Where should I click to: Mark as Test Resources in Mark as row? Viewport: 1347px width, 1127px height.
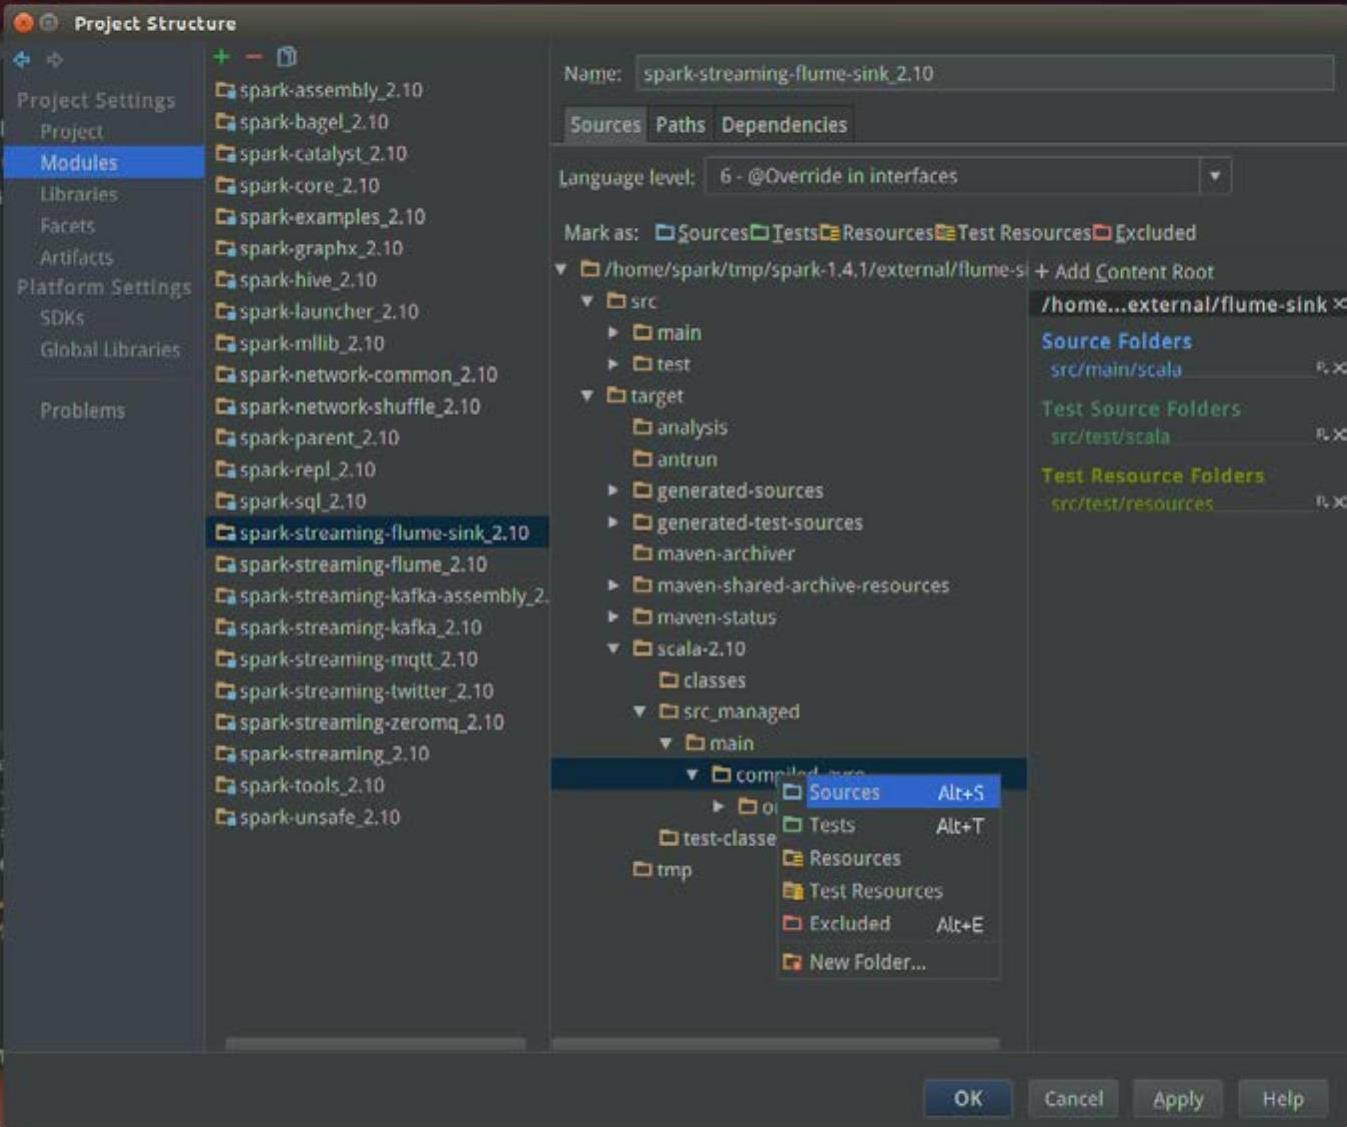click(1013, 233)
